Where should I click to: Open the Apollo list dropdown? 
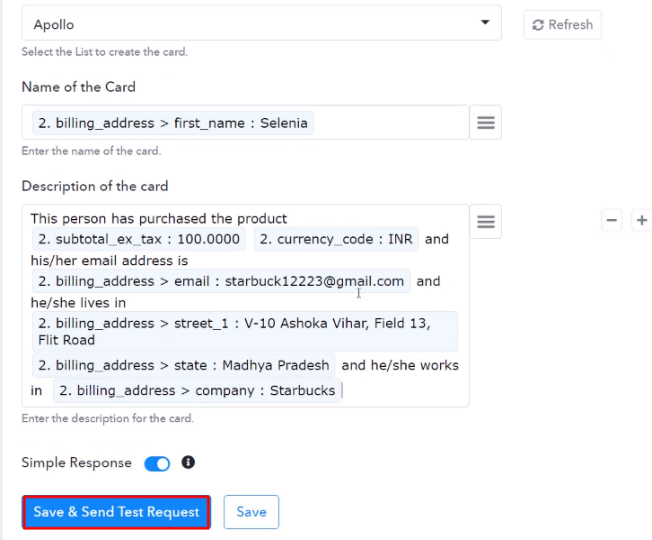point(260,24)
